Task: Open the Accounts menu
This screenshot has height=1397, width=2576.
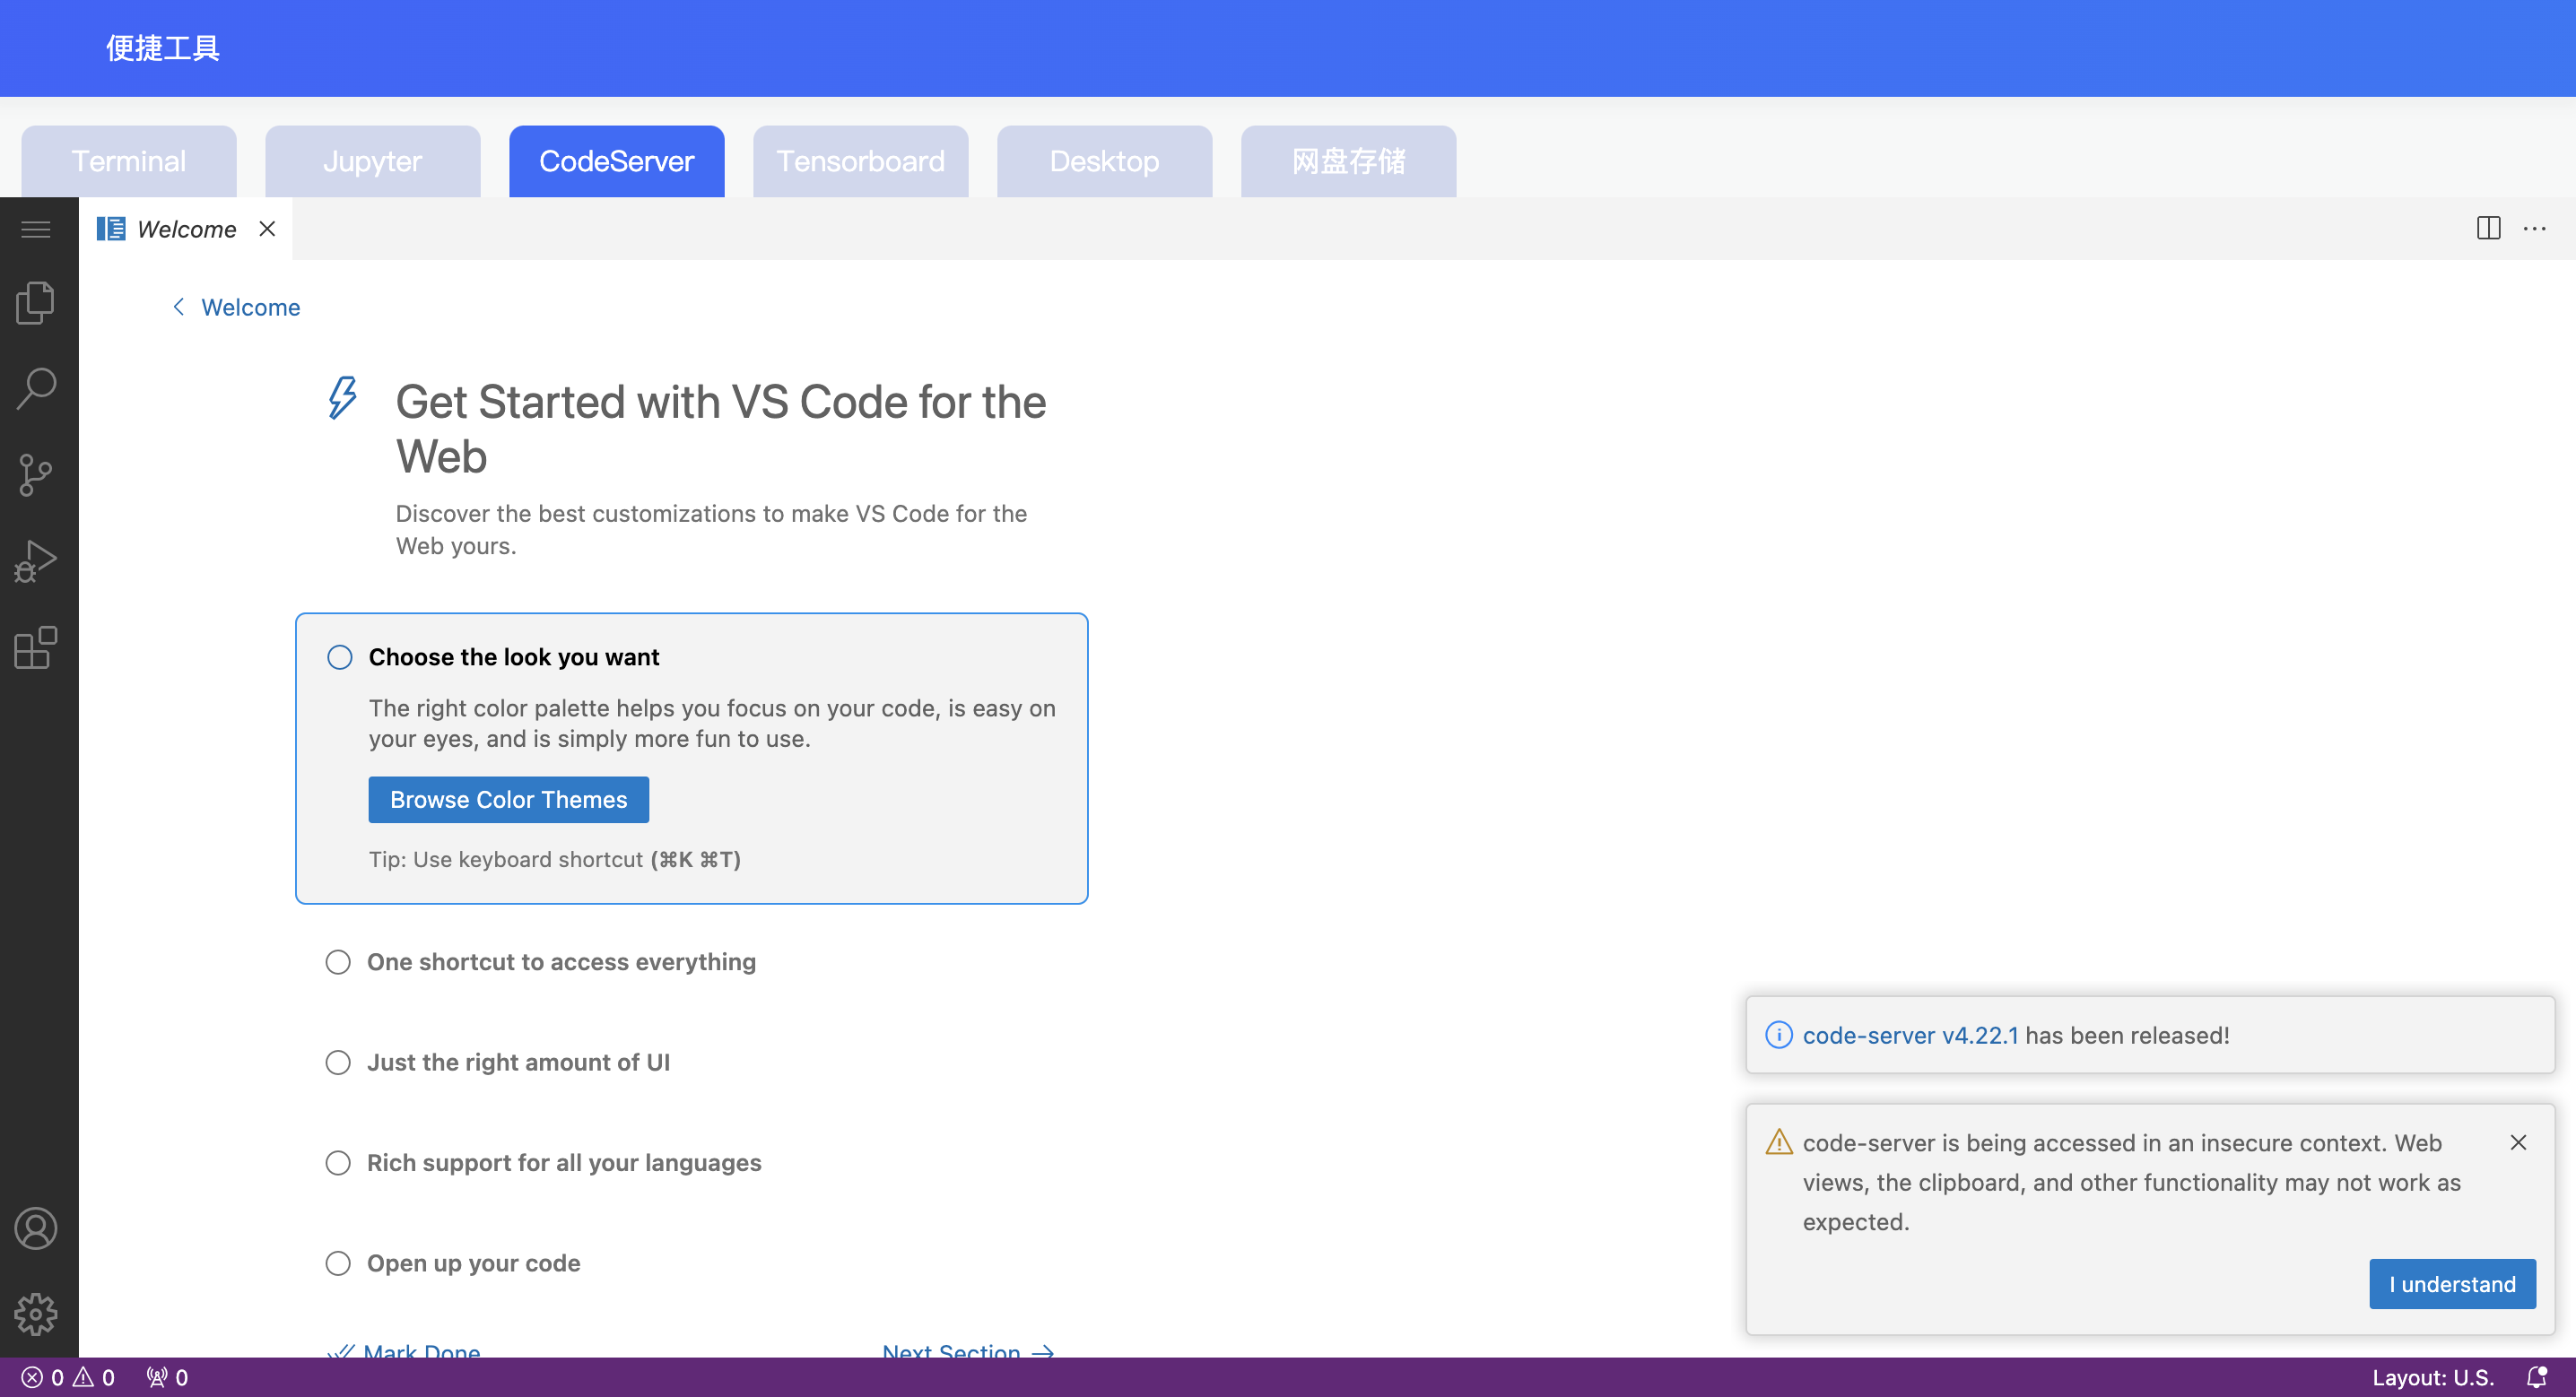Action: [x=36, y=1228]
